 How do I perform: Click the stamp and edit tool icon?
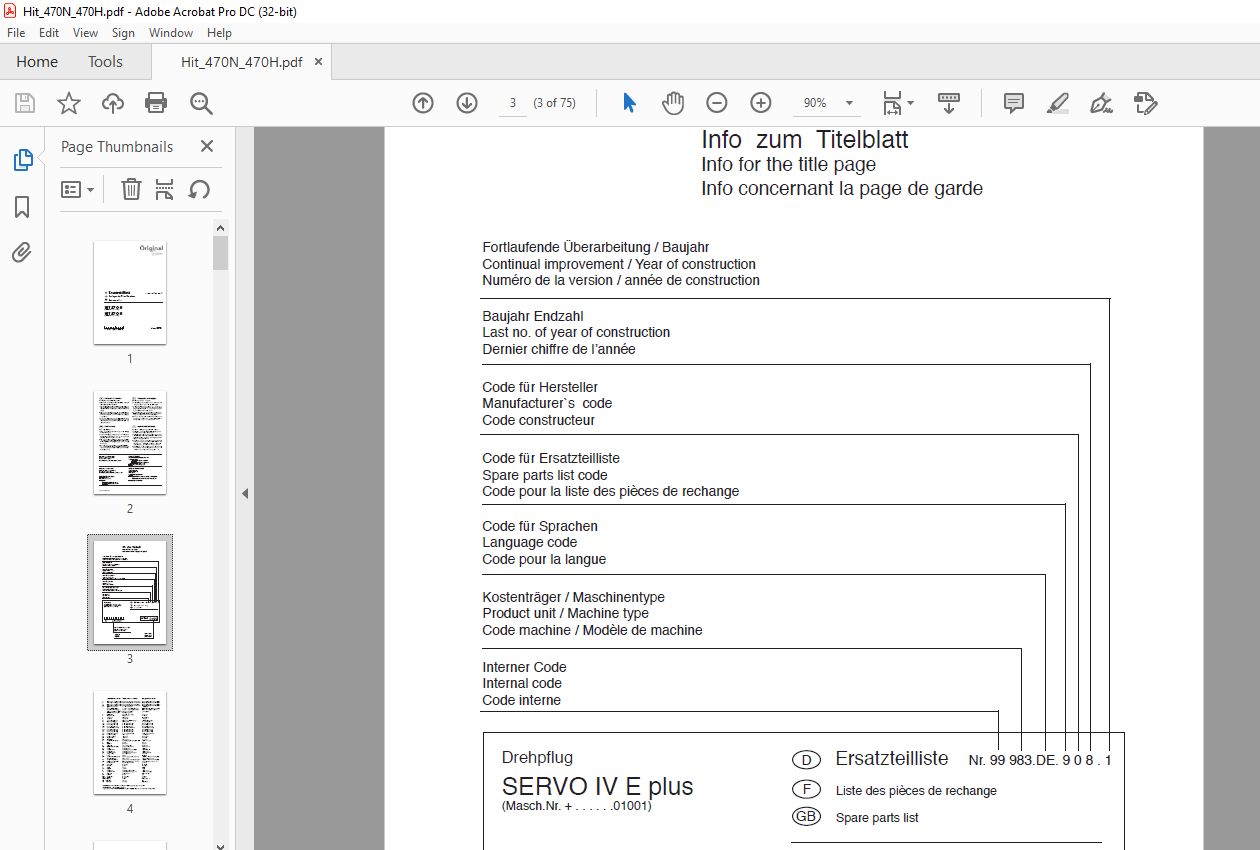[x=1146, y=102]
